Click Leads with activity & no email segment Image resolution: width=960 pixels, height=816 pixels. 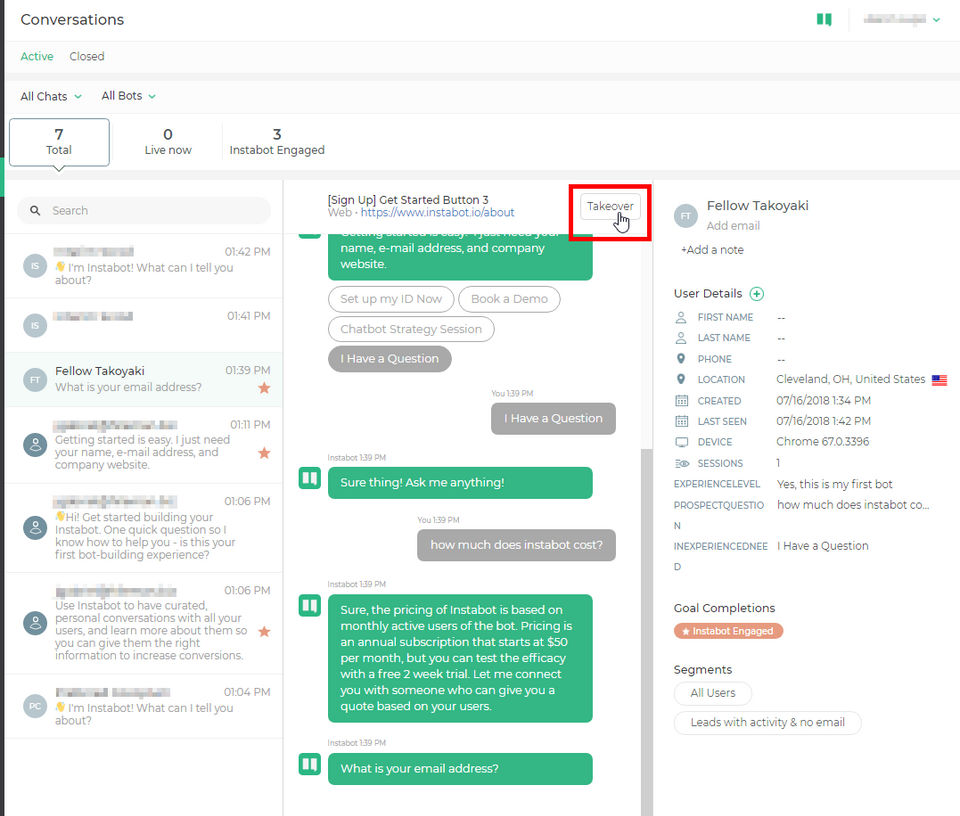767,722
